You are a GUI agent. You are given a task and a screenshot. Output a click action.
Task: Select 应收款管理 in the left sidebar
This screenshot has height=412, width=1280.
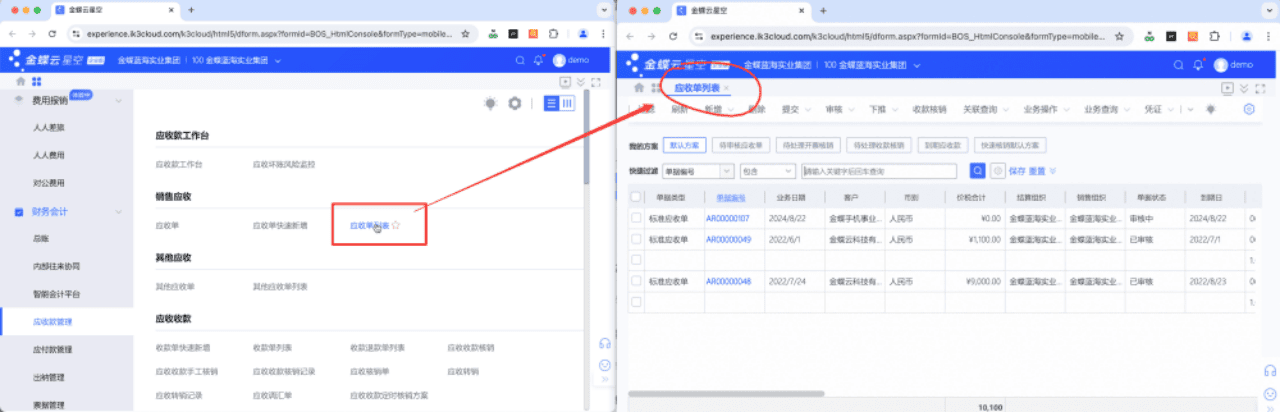pyautogui.click(x=52, y=322)
